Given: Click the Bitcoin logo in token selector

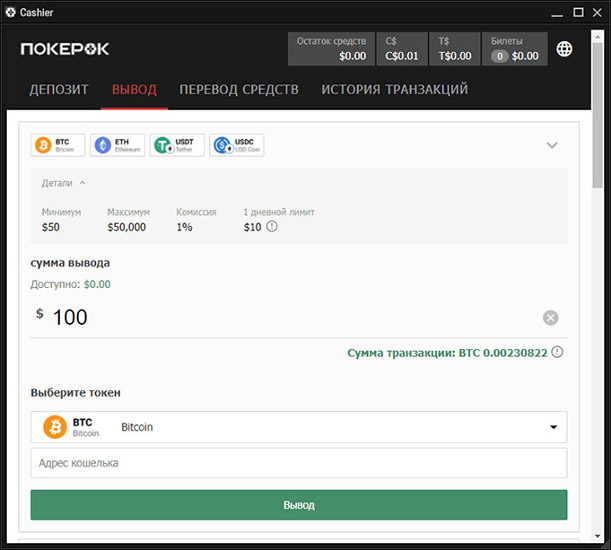Looking at the screenshot, I should pos(55,427).
